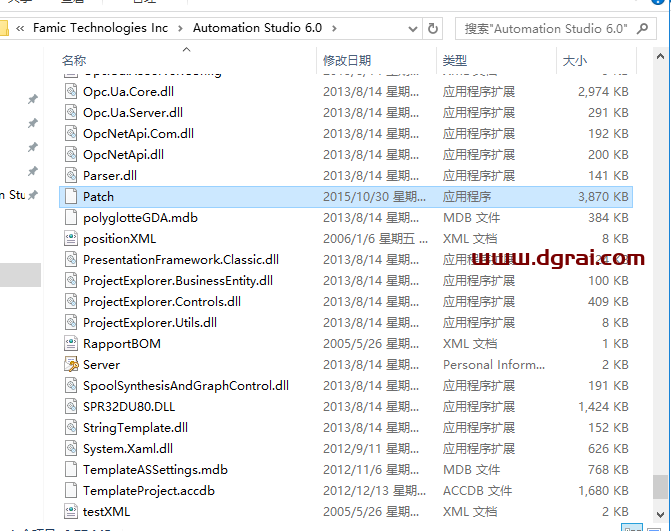Click the polyglotteGDA.mdb file icon
The height and width of the screenshot is (531, 671).
coord(71,217)
